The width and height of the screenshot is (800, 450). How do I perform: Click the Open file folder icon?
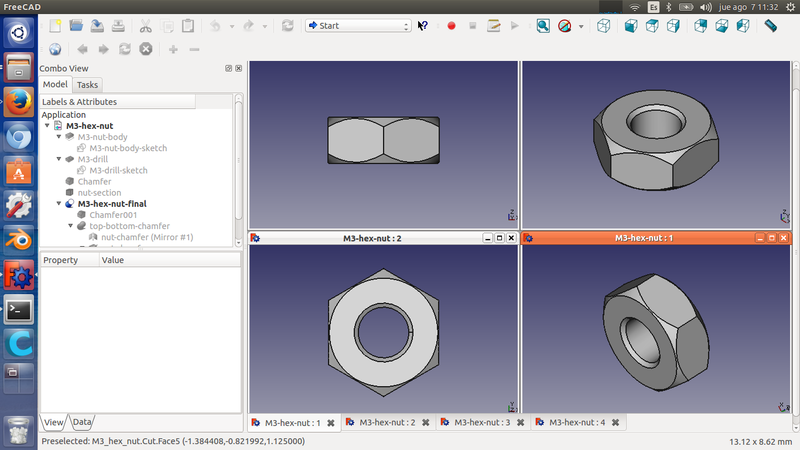[x=76, y=25]
